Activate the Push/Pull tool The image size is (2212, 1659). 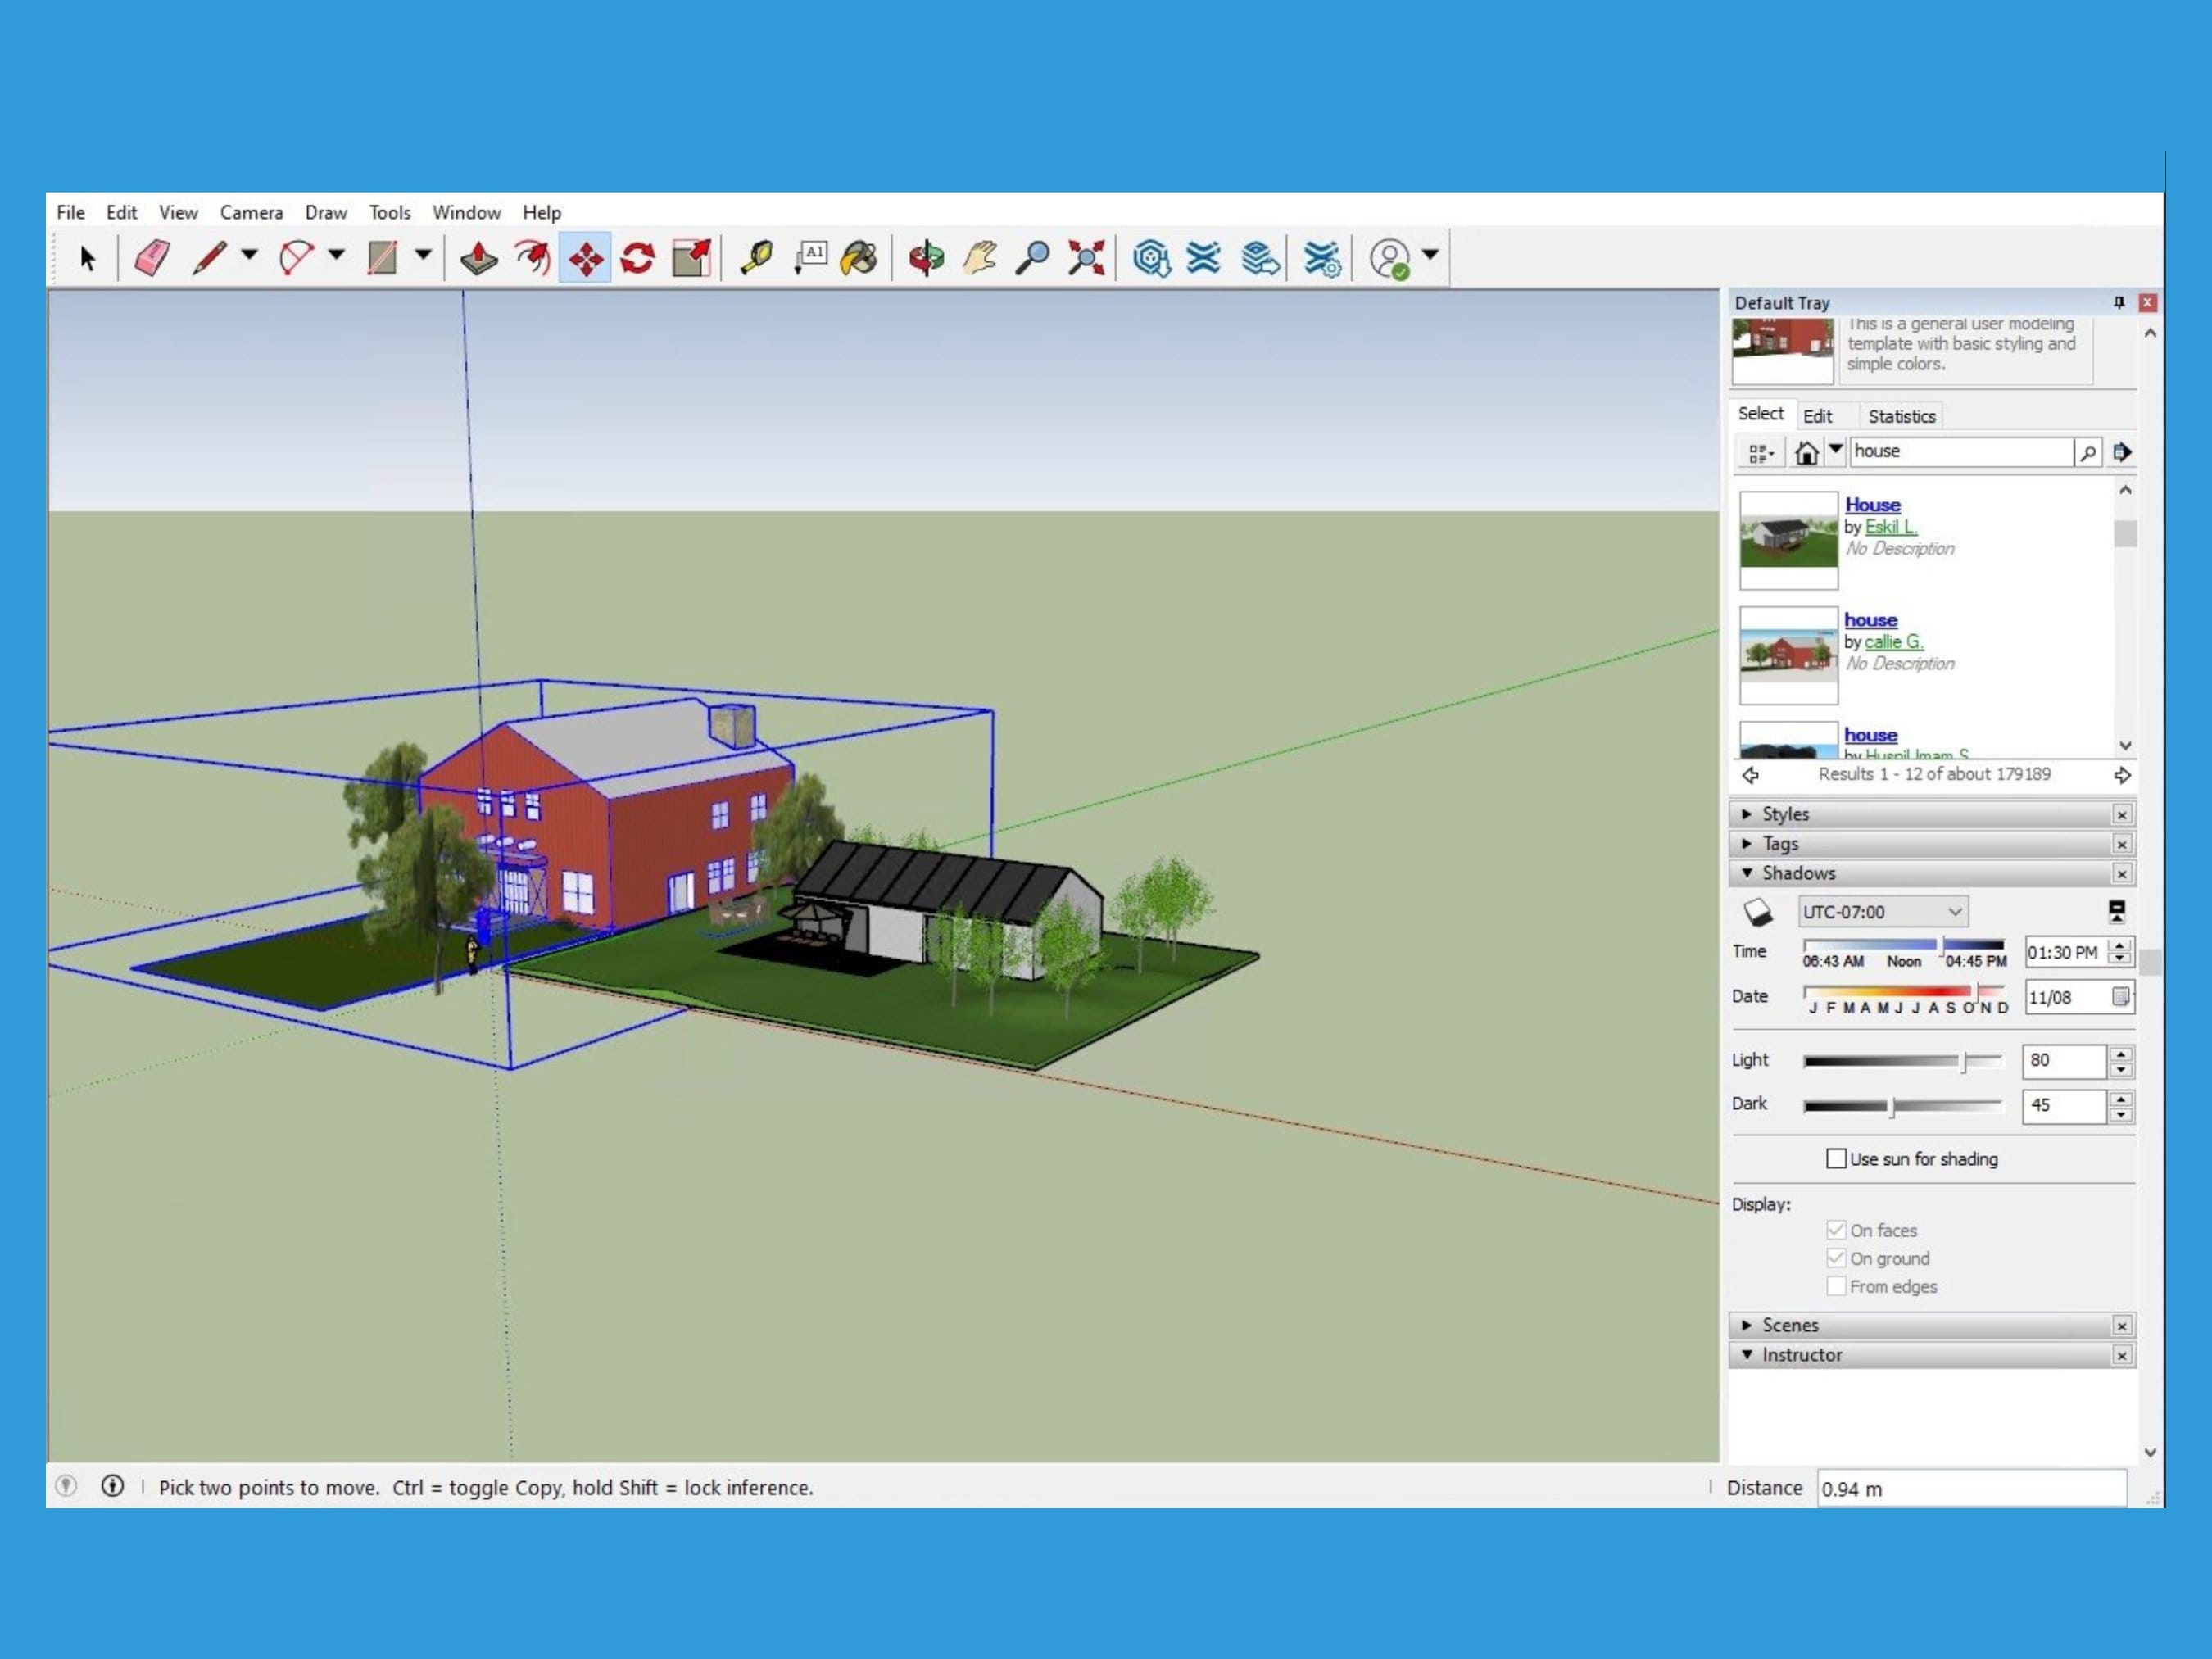point(479,258)
